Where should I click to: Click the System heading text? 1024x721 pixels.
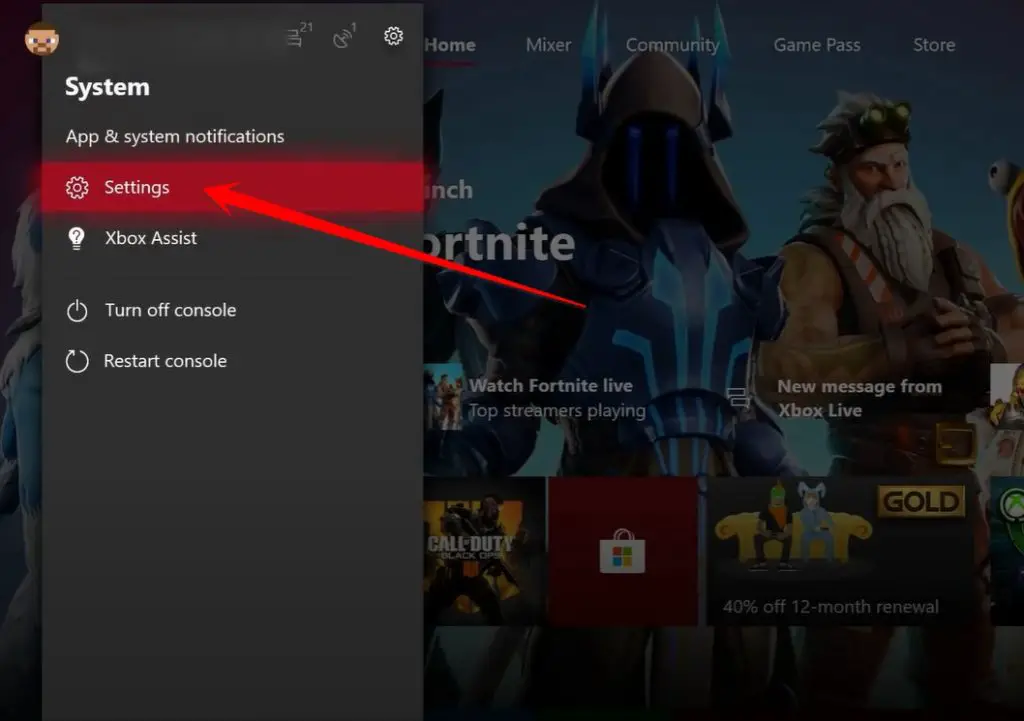107,87
